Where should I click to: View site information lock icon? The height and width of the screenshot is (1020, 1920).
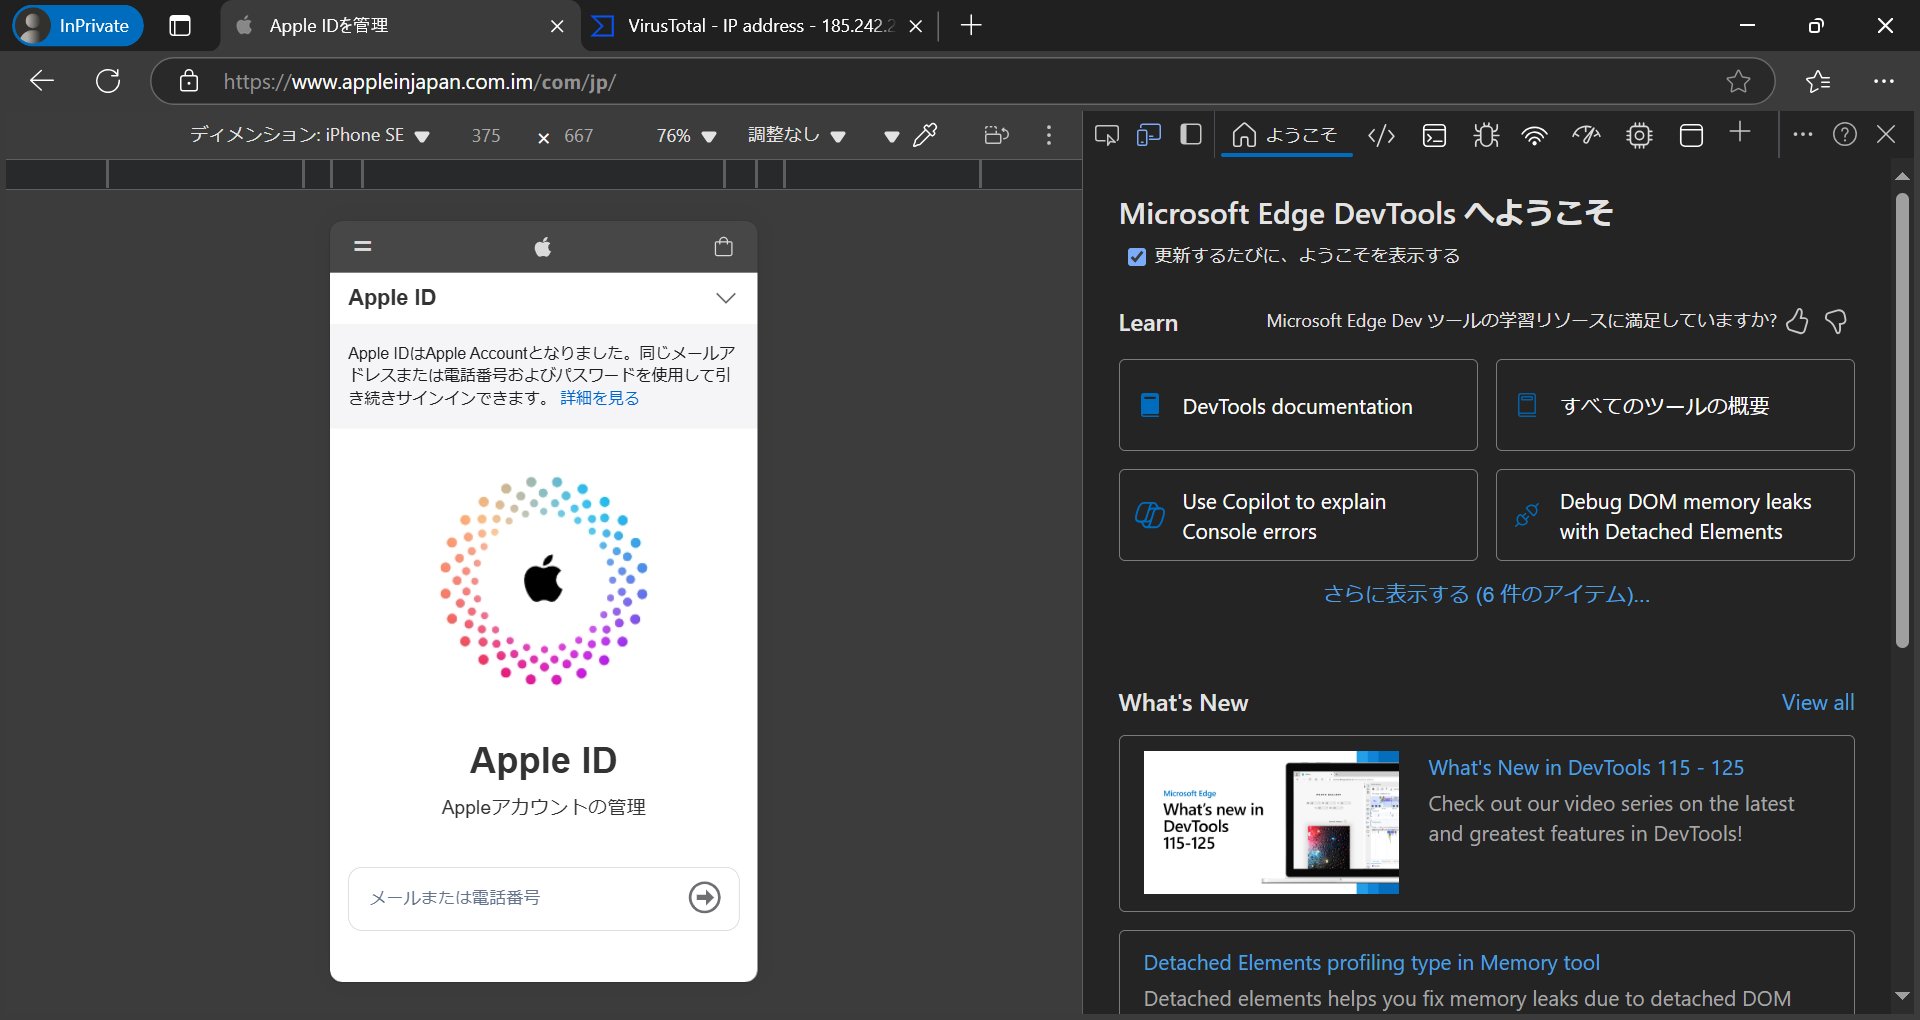189,81
